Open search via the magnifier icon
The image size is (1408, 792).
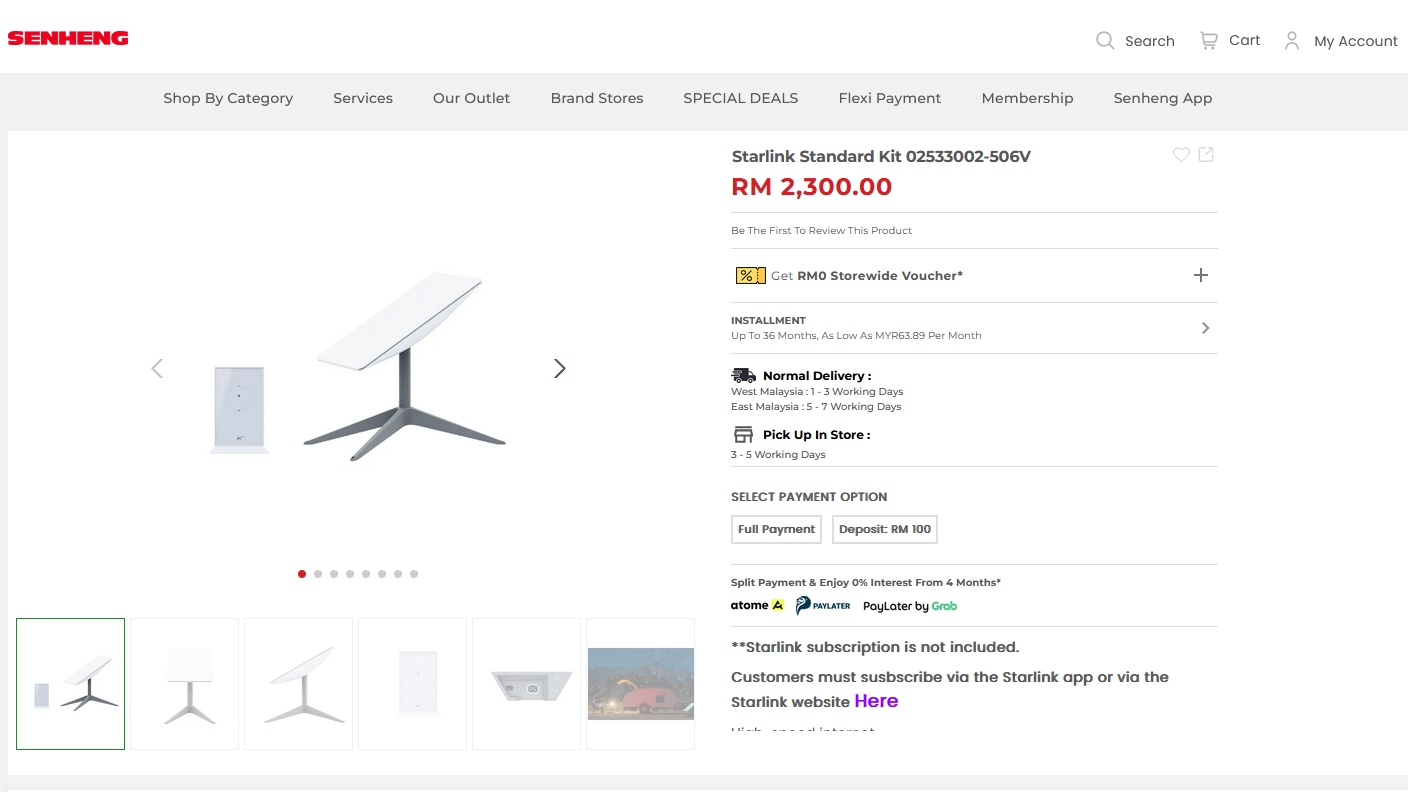pyautogui.click(x=1105, y=41)
